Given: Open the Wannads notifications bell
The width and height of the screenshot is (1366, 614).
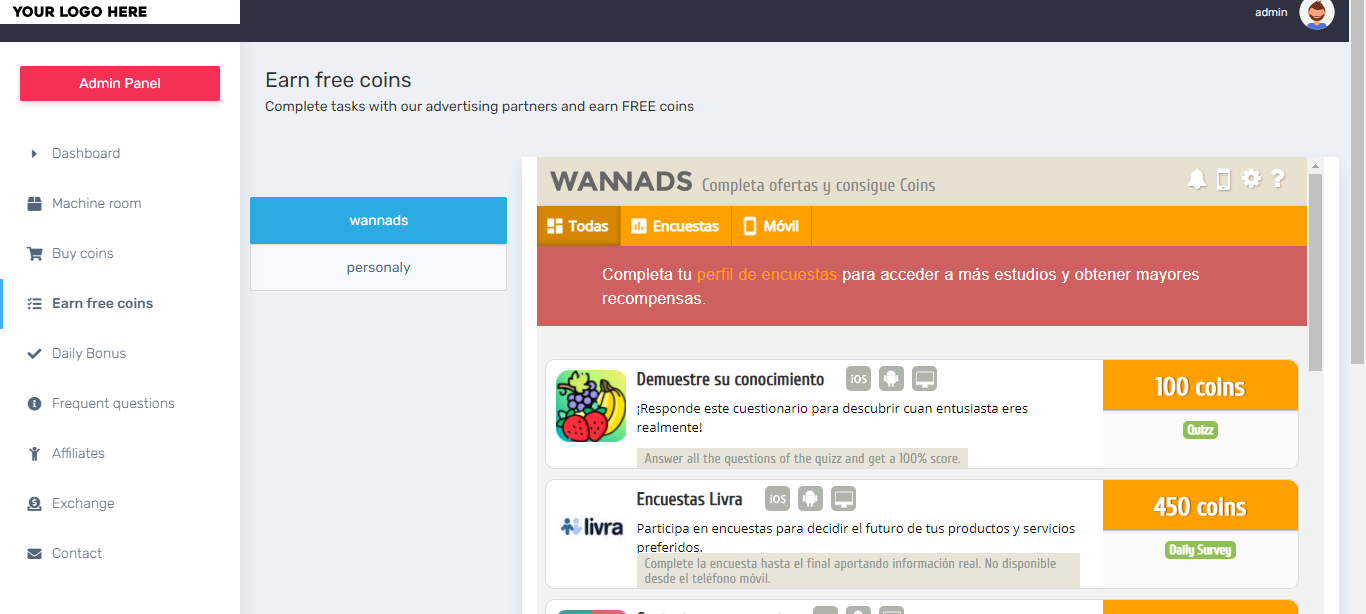Looking at the screenshot, I should [x=1196, y=179].
